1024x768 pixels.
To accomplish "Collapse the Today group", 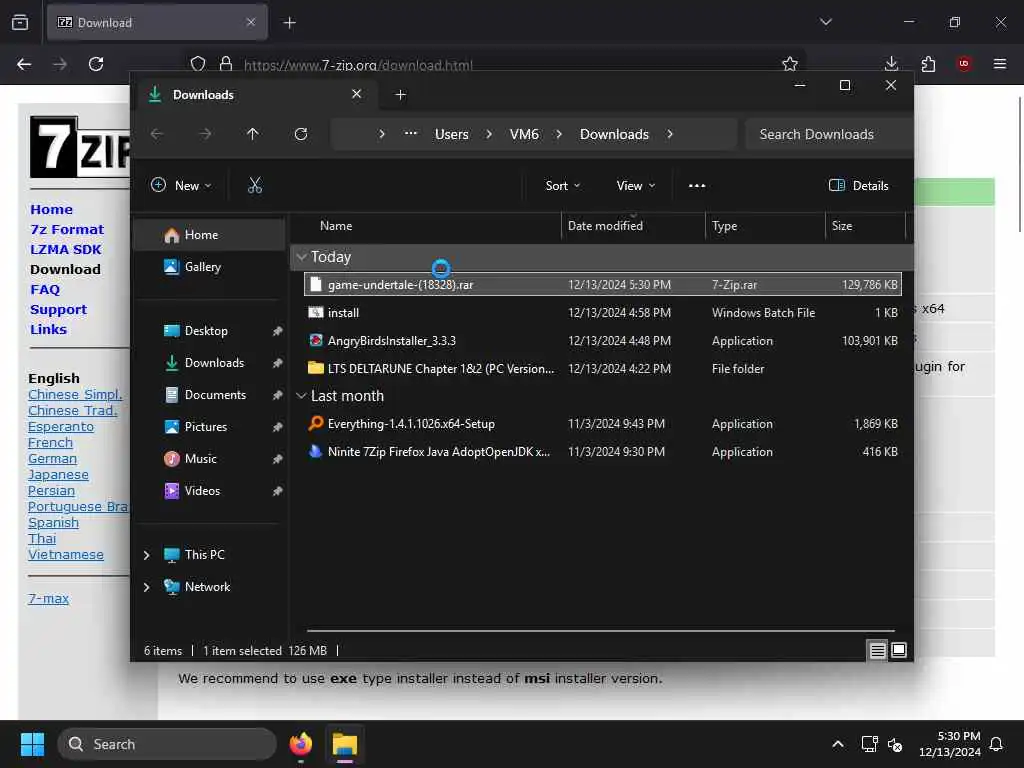I will coord(301,257).
